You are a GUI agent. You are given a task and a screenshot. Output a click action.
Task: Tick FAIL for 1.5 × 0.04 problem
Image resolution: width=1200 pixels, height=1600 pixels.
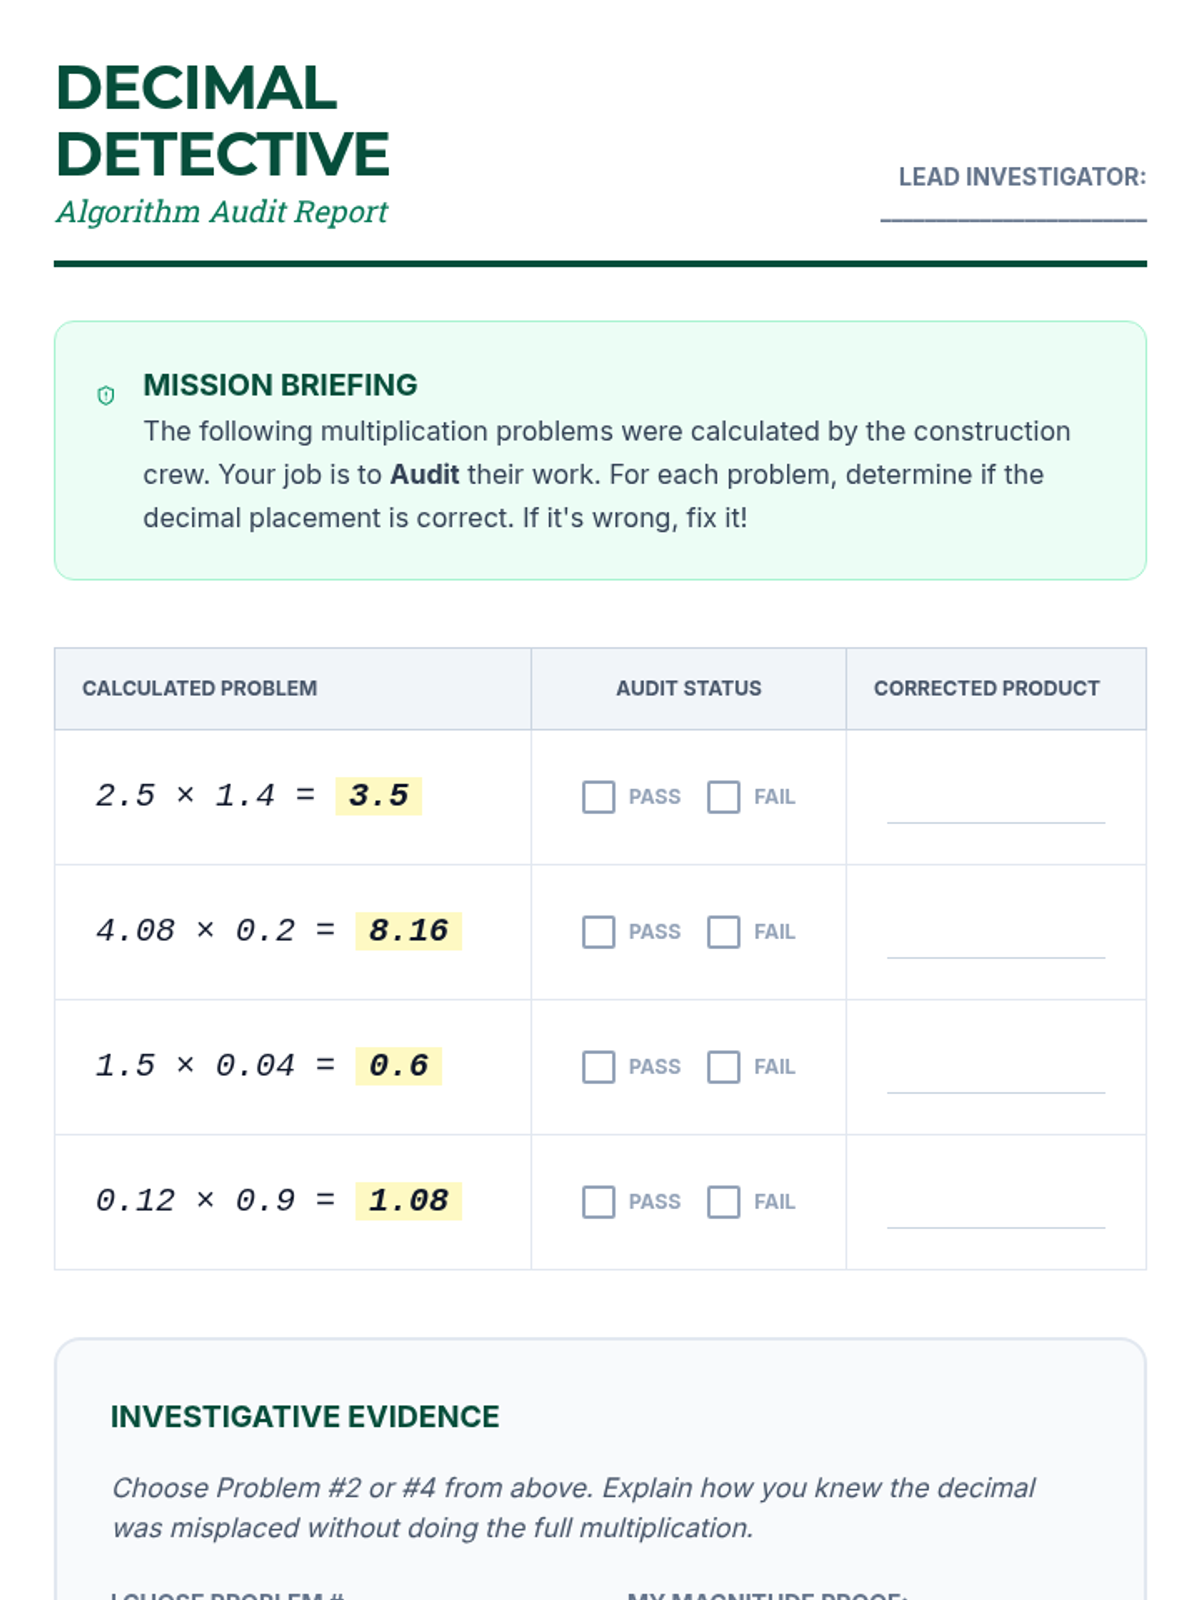tap(723, 1067)
